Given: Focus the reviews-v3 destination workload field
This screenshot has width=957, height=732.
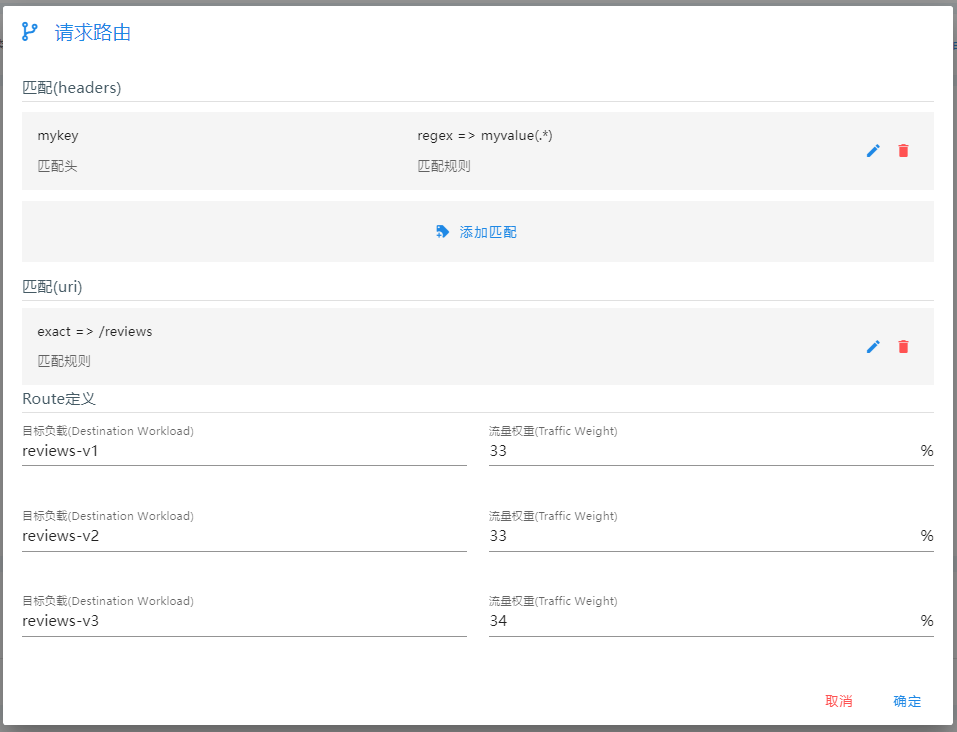Looking at the screenshot, I should 244,621.
